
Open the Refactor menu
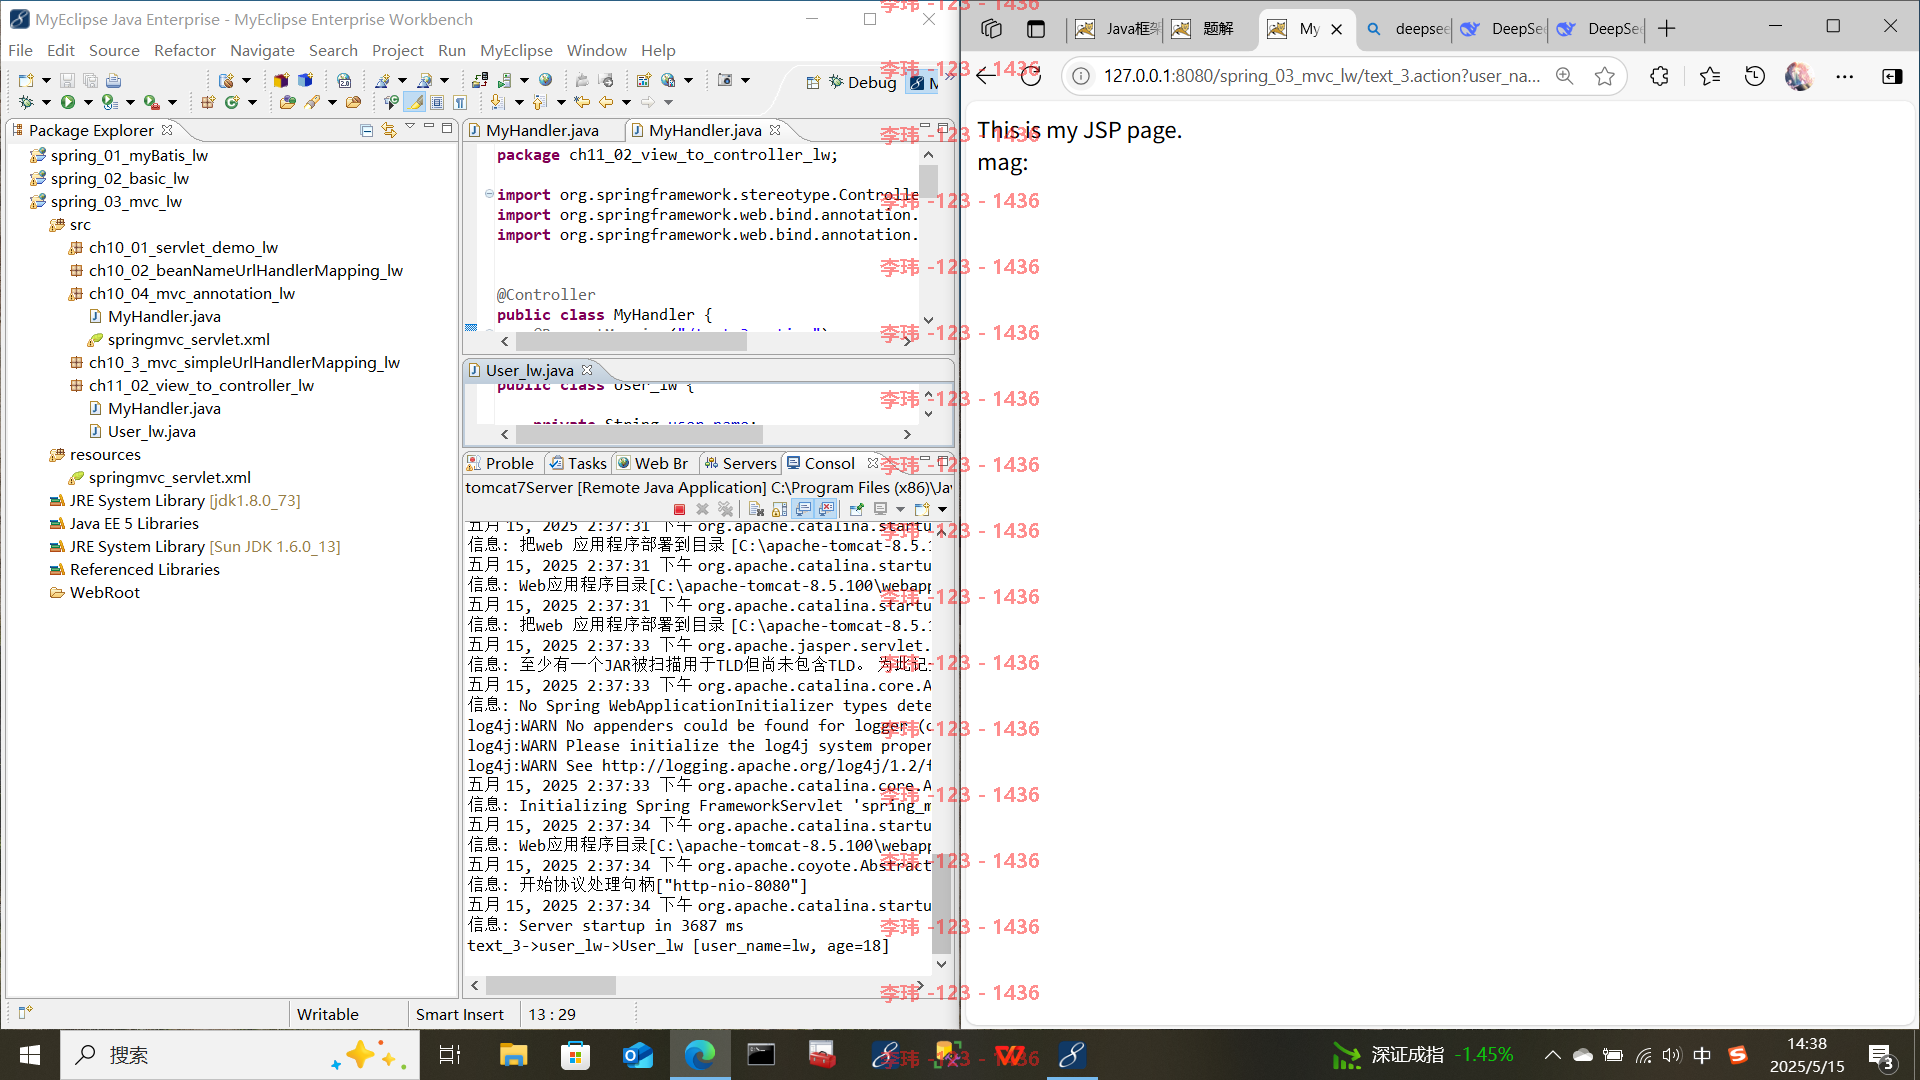(x=184, y=50)
